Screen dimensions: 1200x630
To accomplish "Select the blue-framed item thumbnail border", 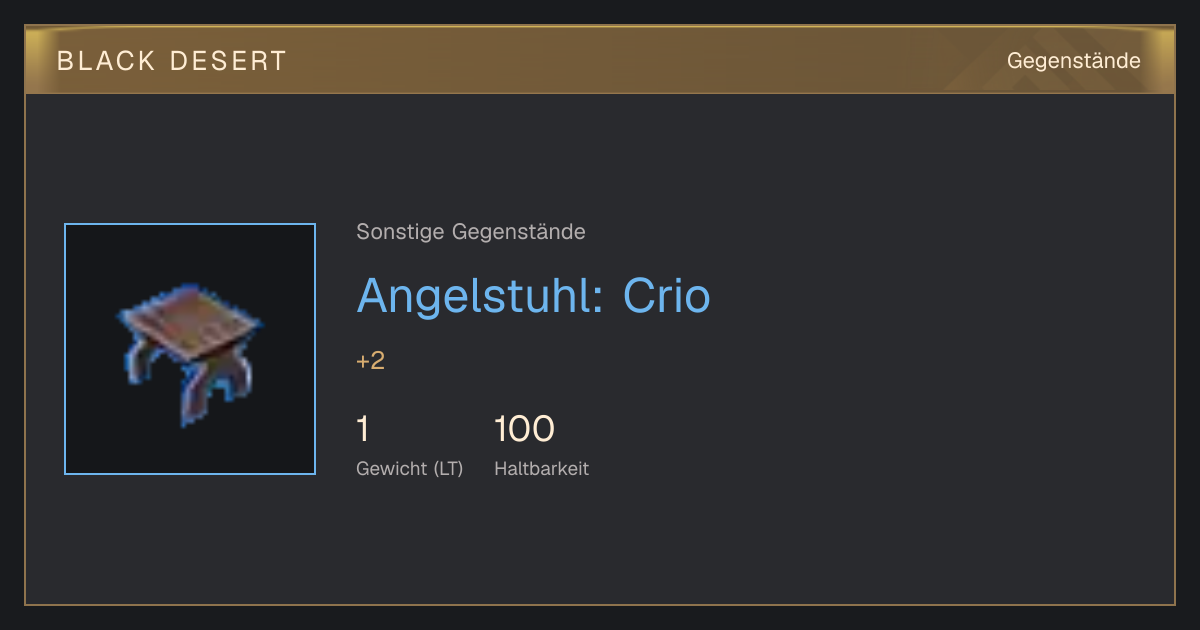I will point(190,349).
